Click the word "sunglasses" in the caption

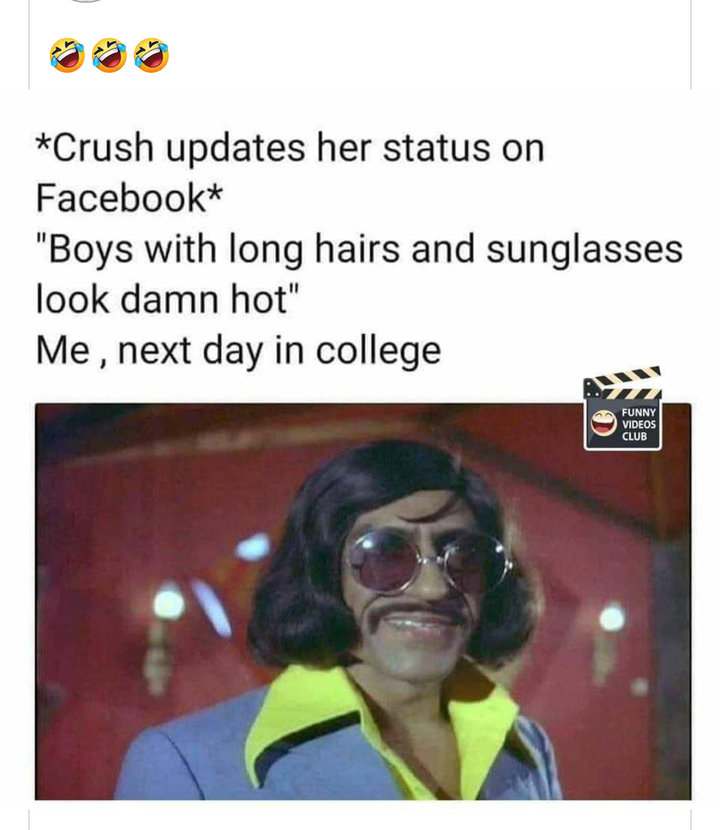point(584,250)
